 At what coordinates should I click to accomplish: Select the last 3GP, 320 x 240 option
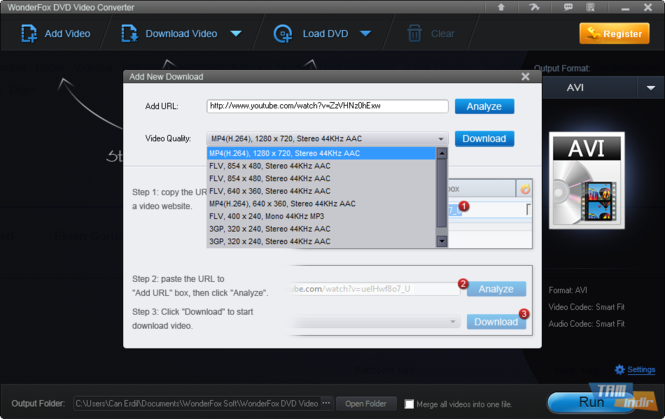(x=321, y=241)
